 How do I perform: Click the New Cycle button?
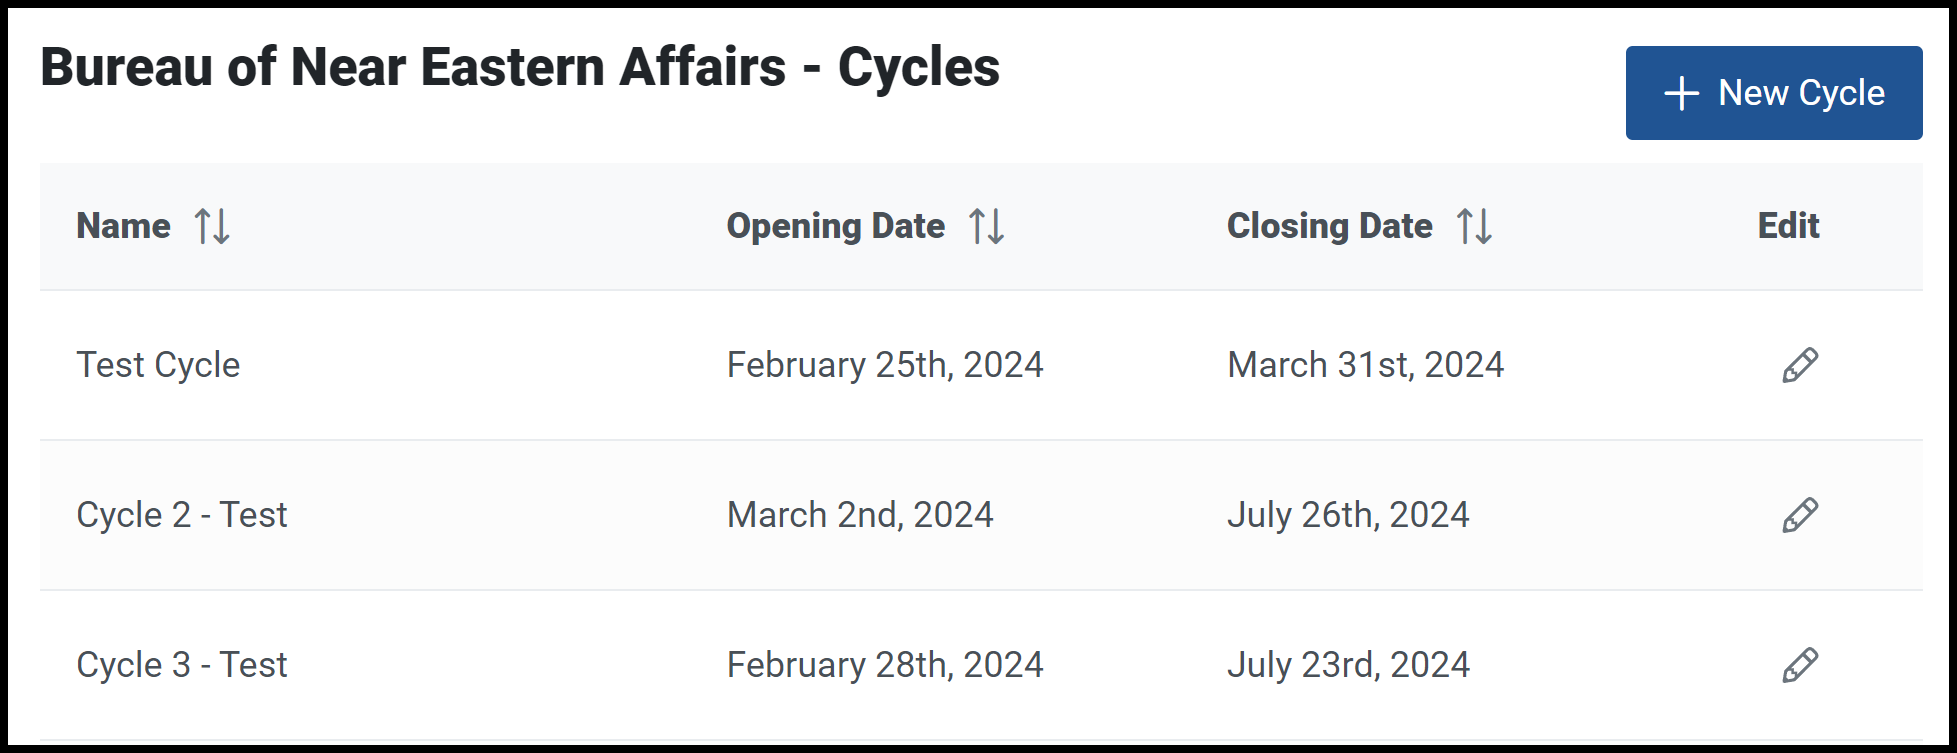tap(1773, 93)
